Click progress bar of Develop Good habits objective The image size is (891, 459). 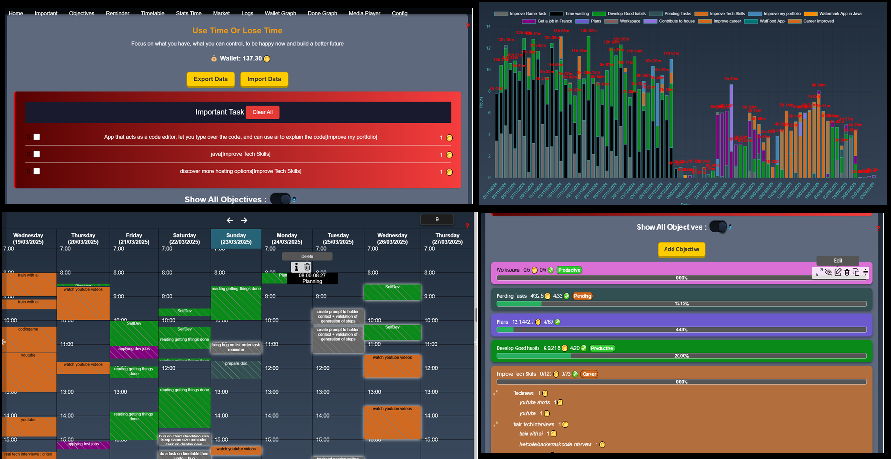[681, 356]
